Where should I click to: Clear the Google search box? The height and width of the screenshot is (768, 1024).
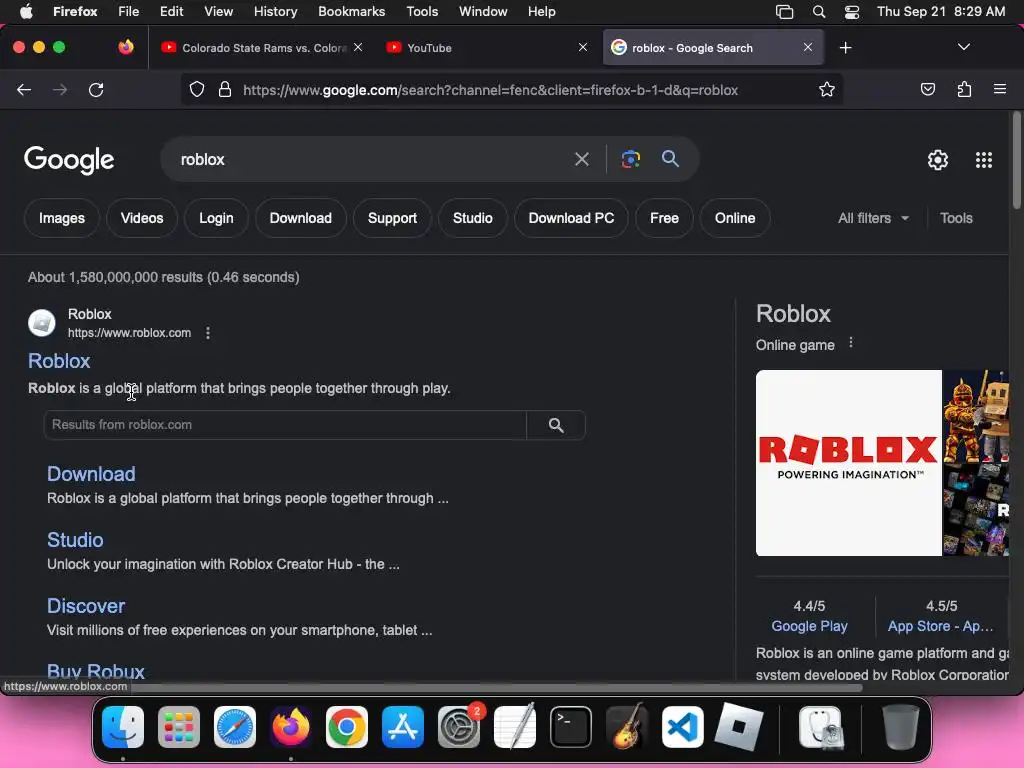coord(581,159)
